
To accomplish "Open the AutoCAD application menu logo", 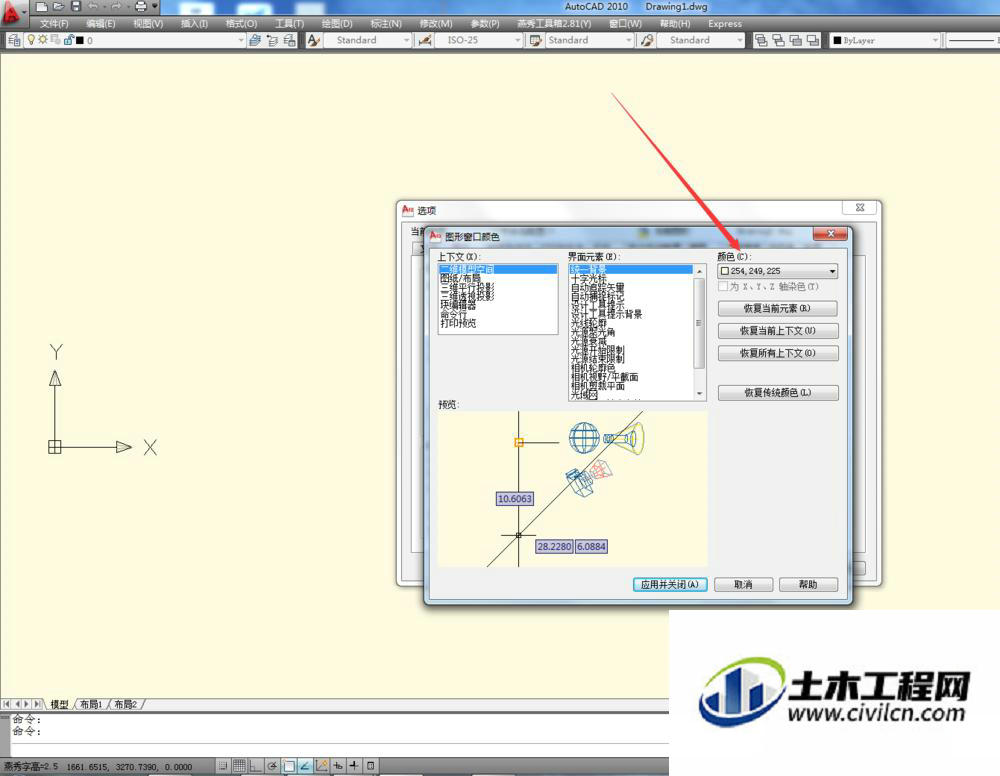I will coord(11,13).
